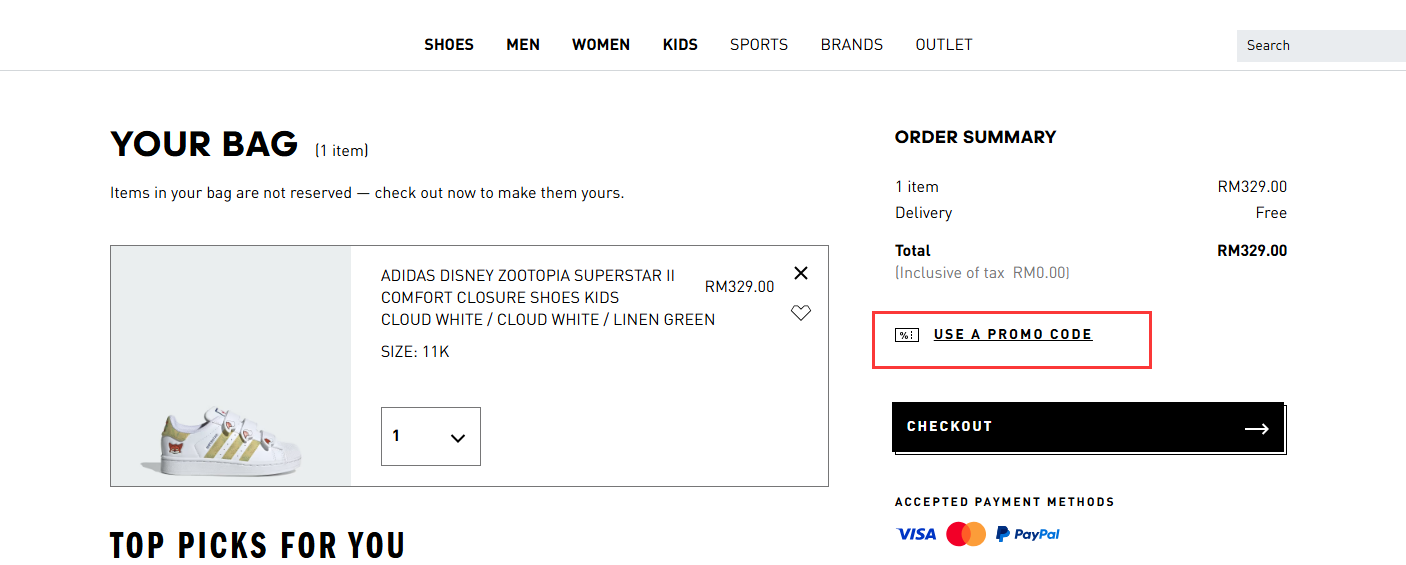Viewport: 1406px width, 565px height.
Task: Click the shoe product thumbnail image
Action: [x=231, y=440]
